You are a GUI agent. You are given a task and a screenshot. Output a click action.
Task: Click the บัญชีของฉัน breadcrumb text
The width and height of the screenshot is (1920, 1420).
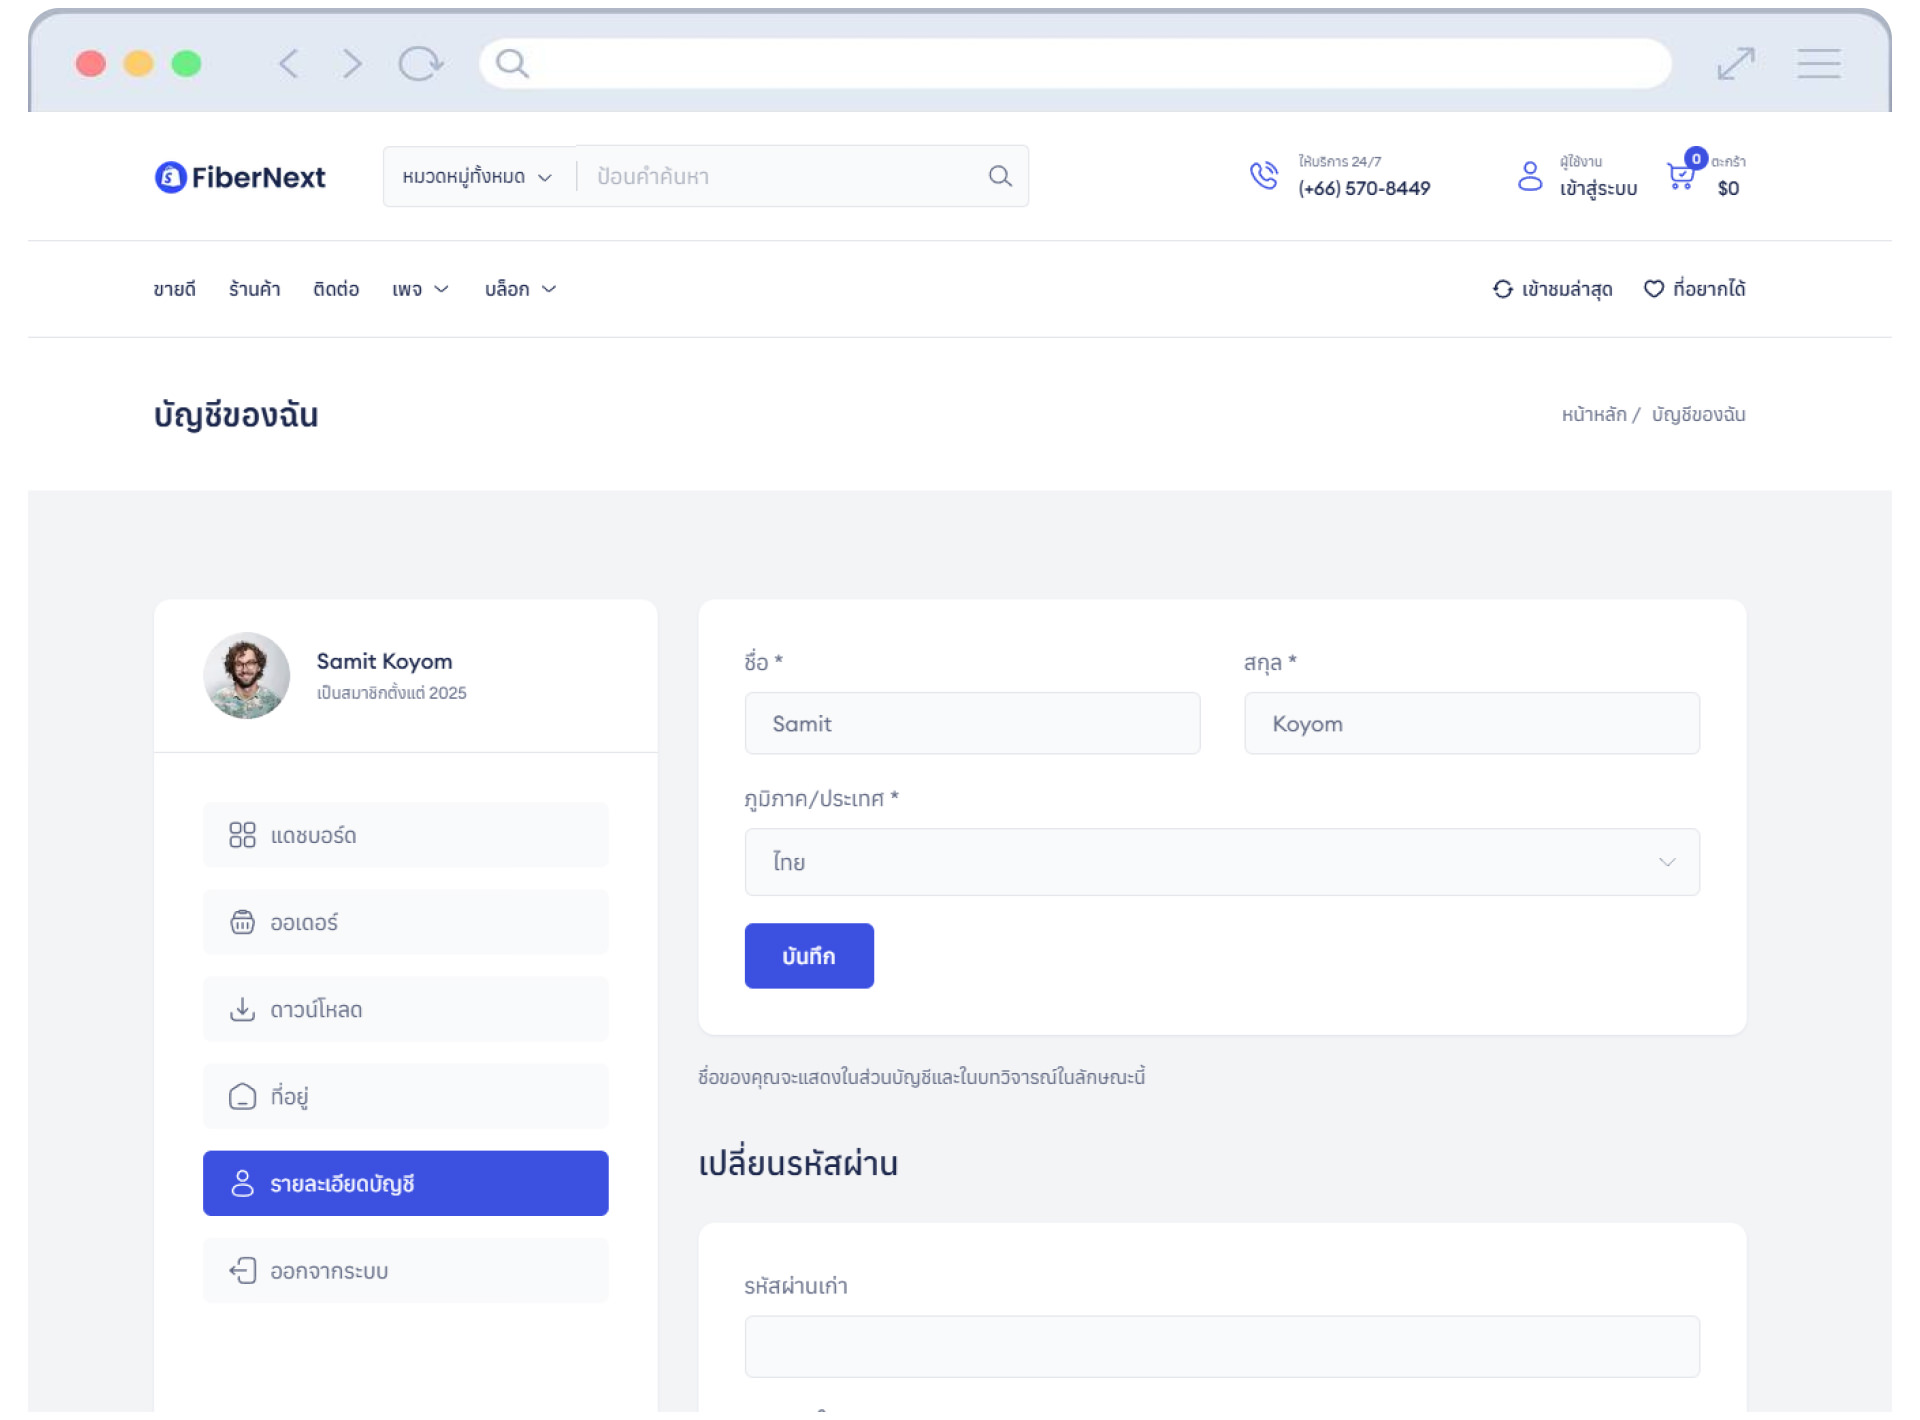point(1698,414)
